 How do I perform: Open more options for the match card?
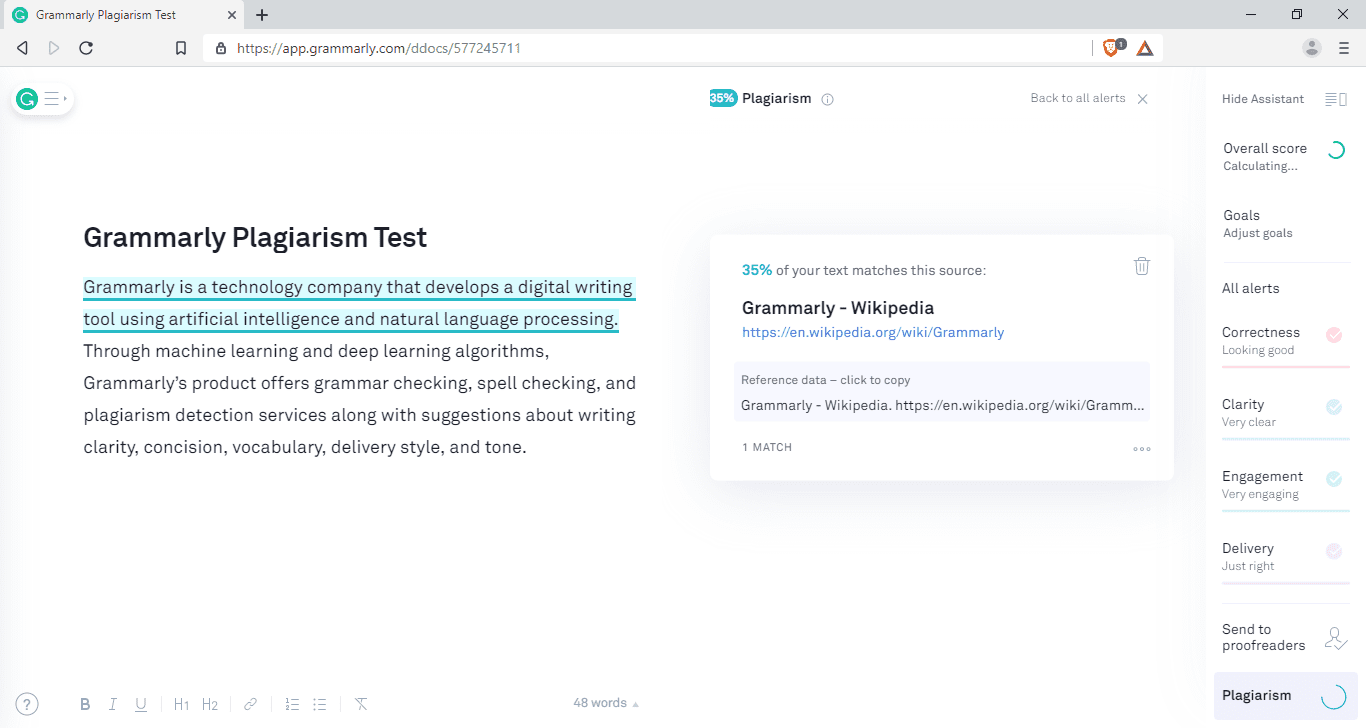point(1142,448)
